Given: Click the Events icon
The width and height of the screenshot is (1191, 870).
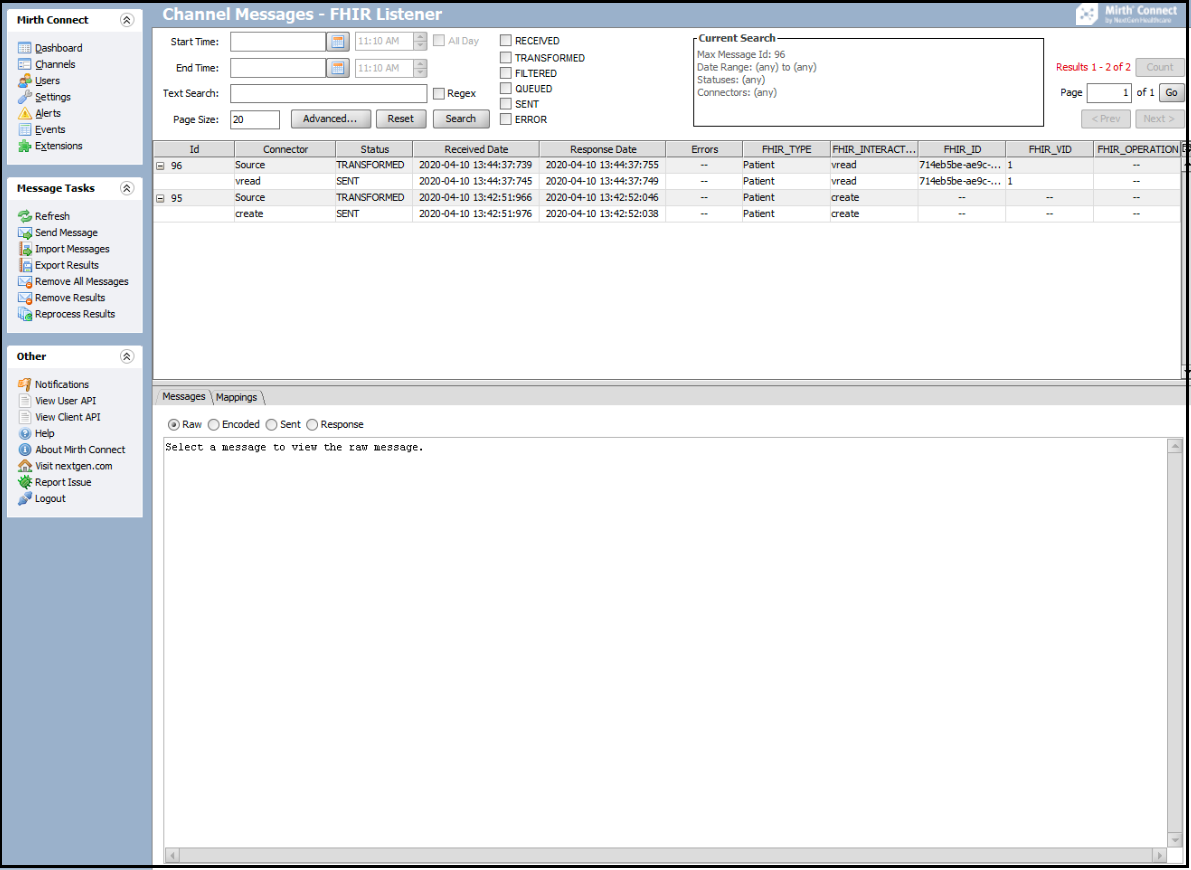Looking at the screenshot, I should click(24, 130).
